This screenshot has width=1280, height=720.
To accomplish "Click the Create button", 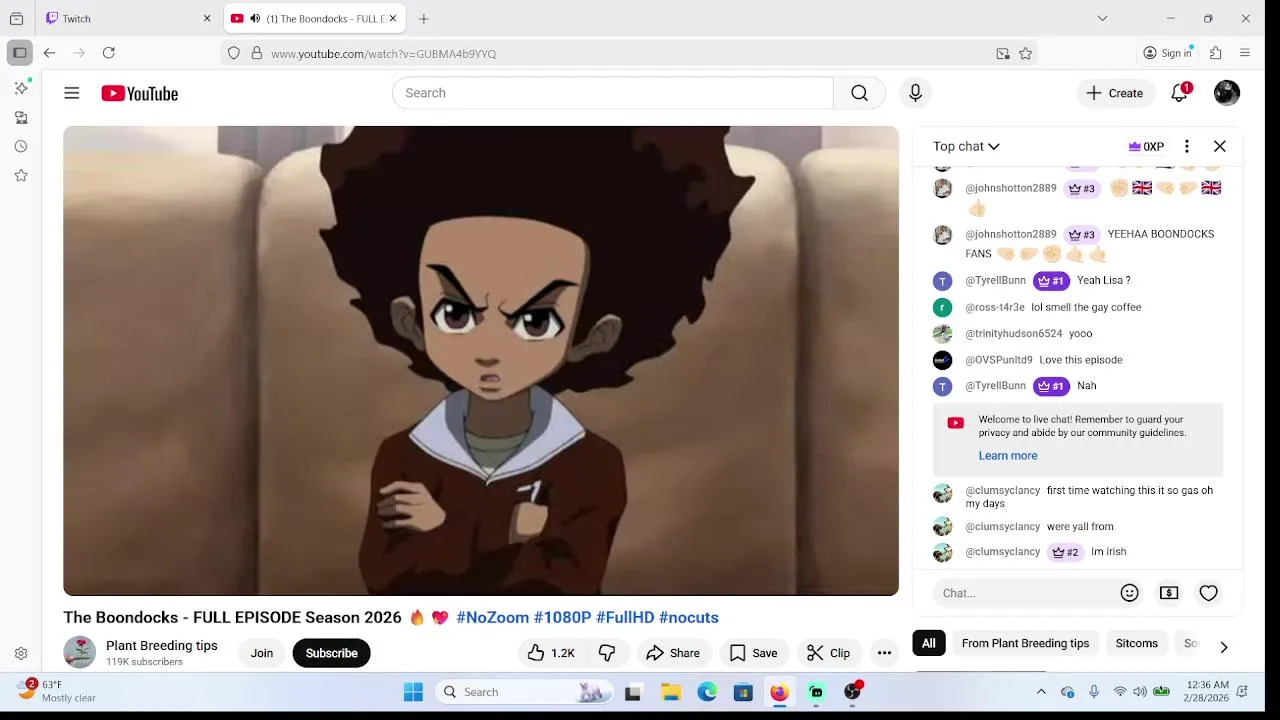I will point(1115,93).
